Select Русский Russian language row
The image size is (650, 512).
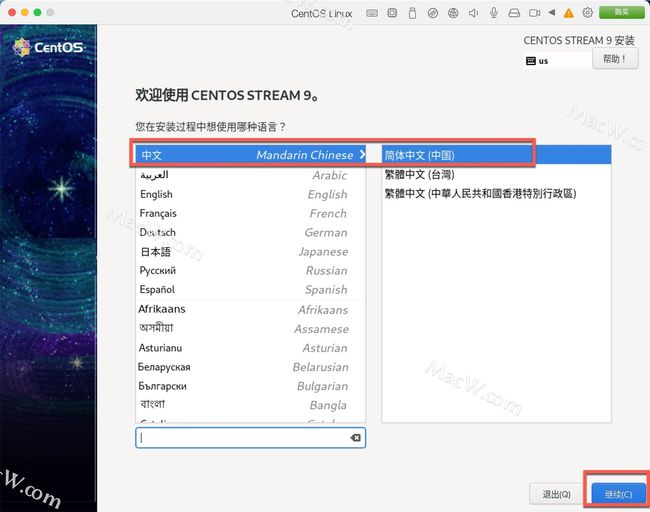pos(250,270)
